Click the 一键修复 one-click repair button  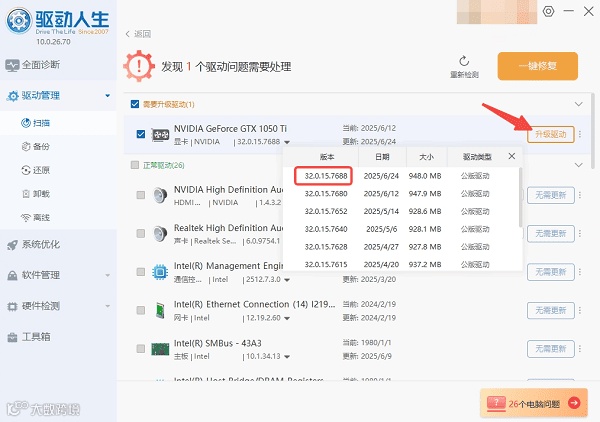tap(538, 66)
